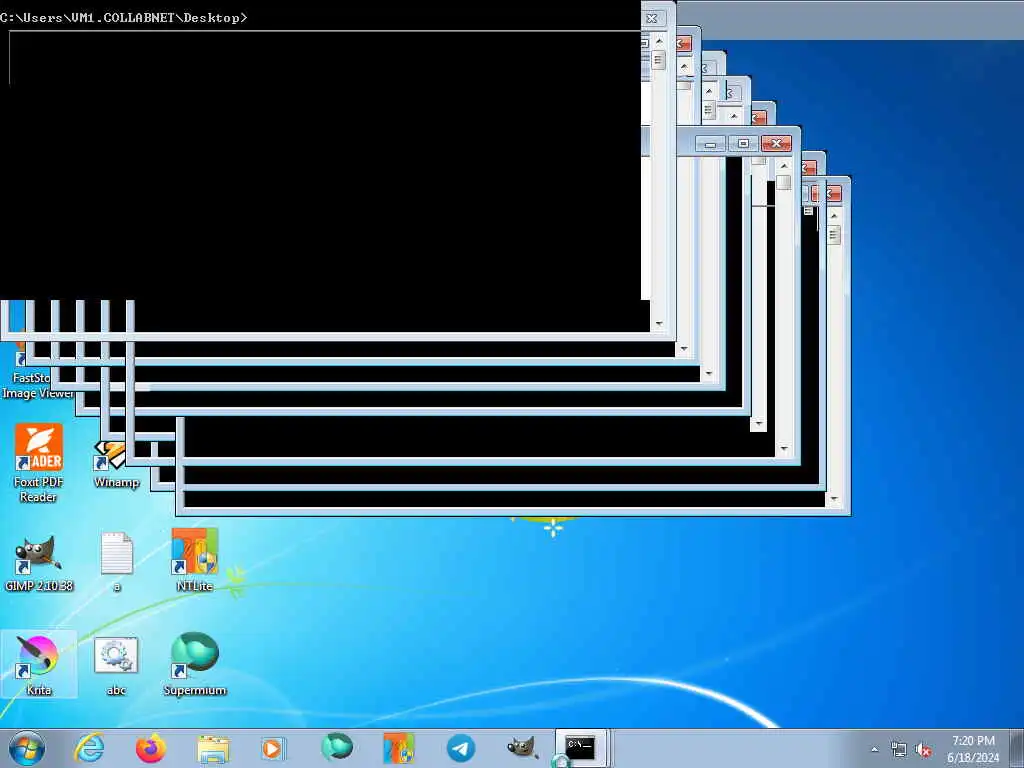Close the console window showing three caption buttons
Image resolution: width=1024 pixels, height=768 pixels.
tap(776, 144)
